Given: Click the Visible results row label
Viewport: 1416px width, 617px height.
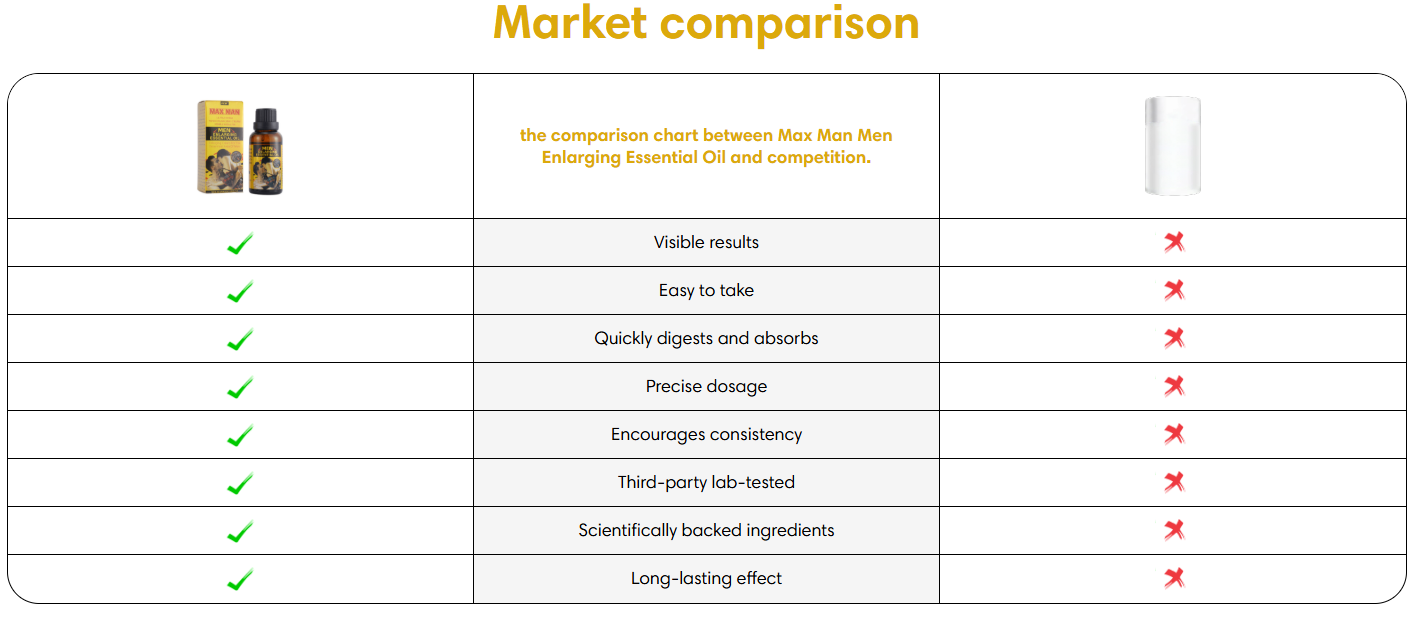Looking at the screenshot, I should (706, 242).
